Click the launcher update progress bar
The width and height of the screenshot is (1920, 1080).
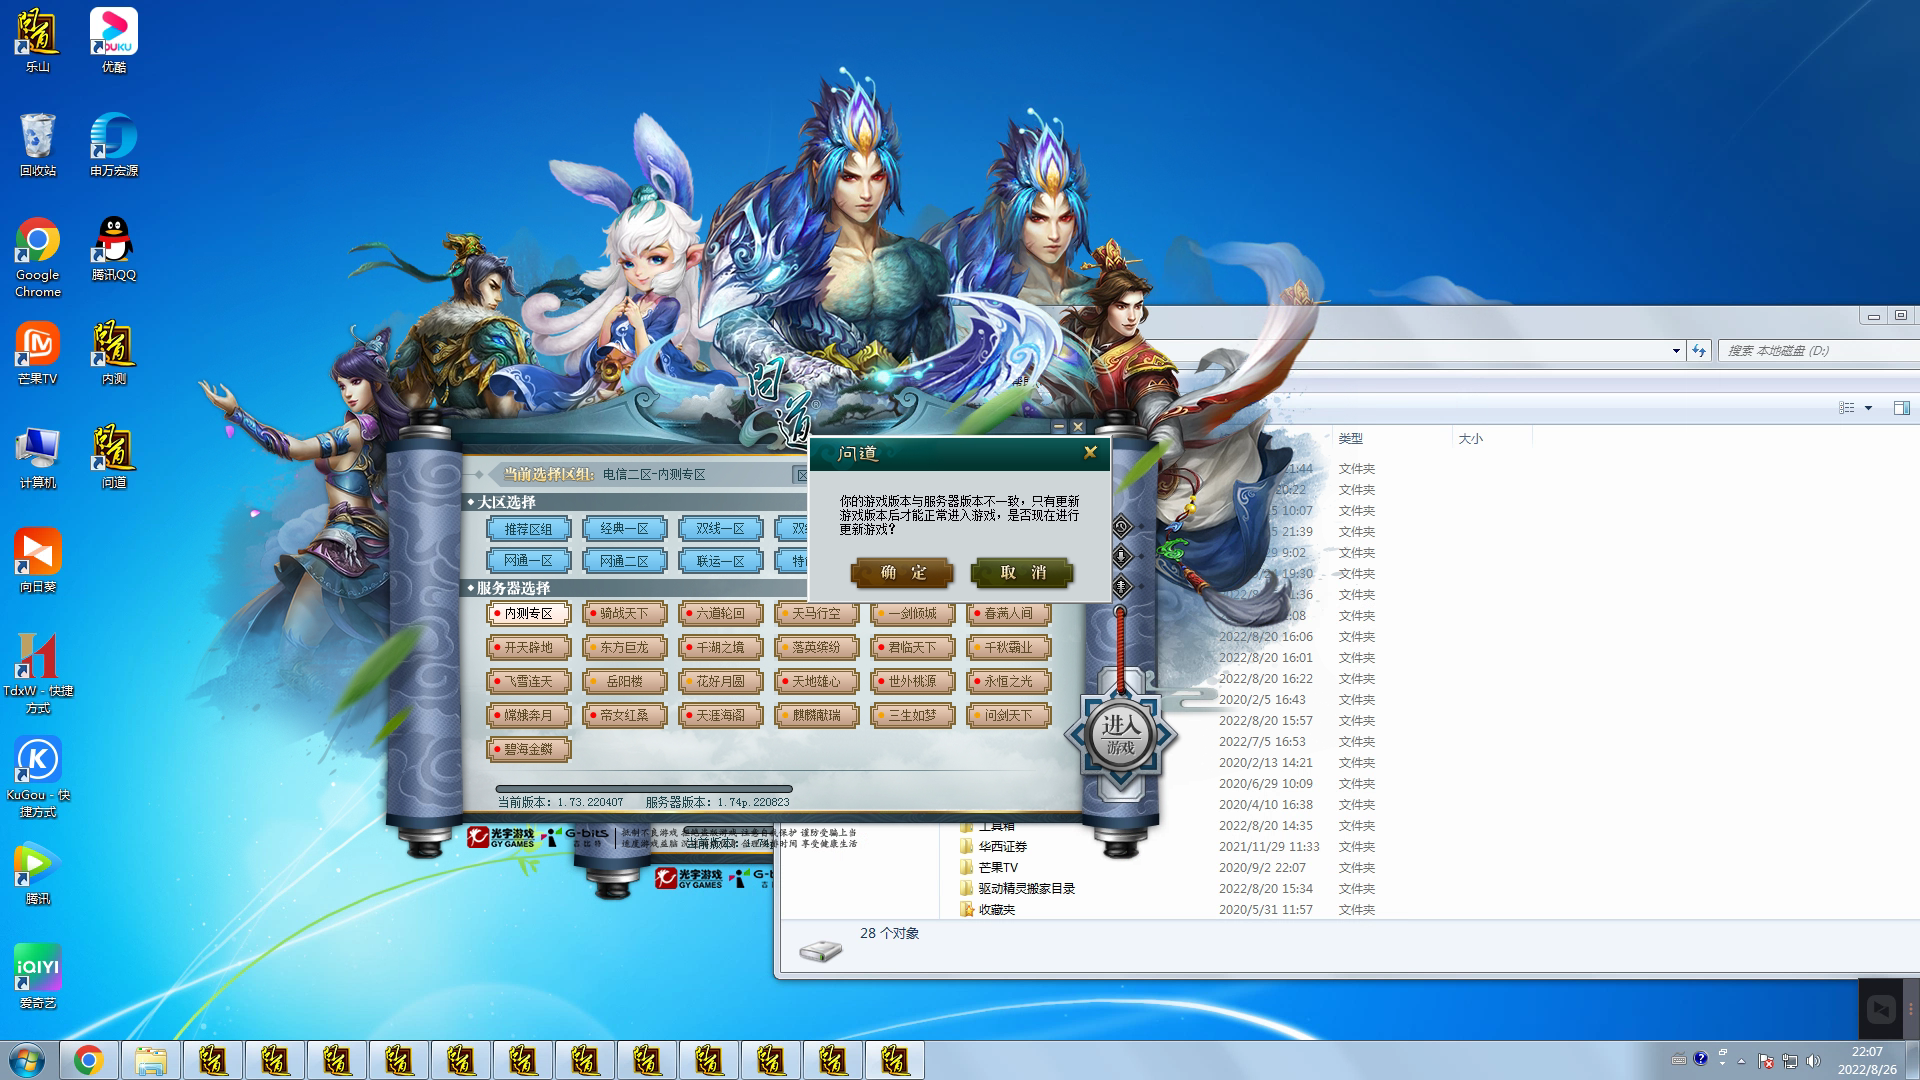644,789
